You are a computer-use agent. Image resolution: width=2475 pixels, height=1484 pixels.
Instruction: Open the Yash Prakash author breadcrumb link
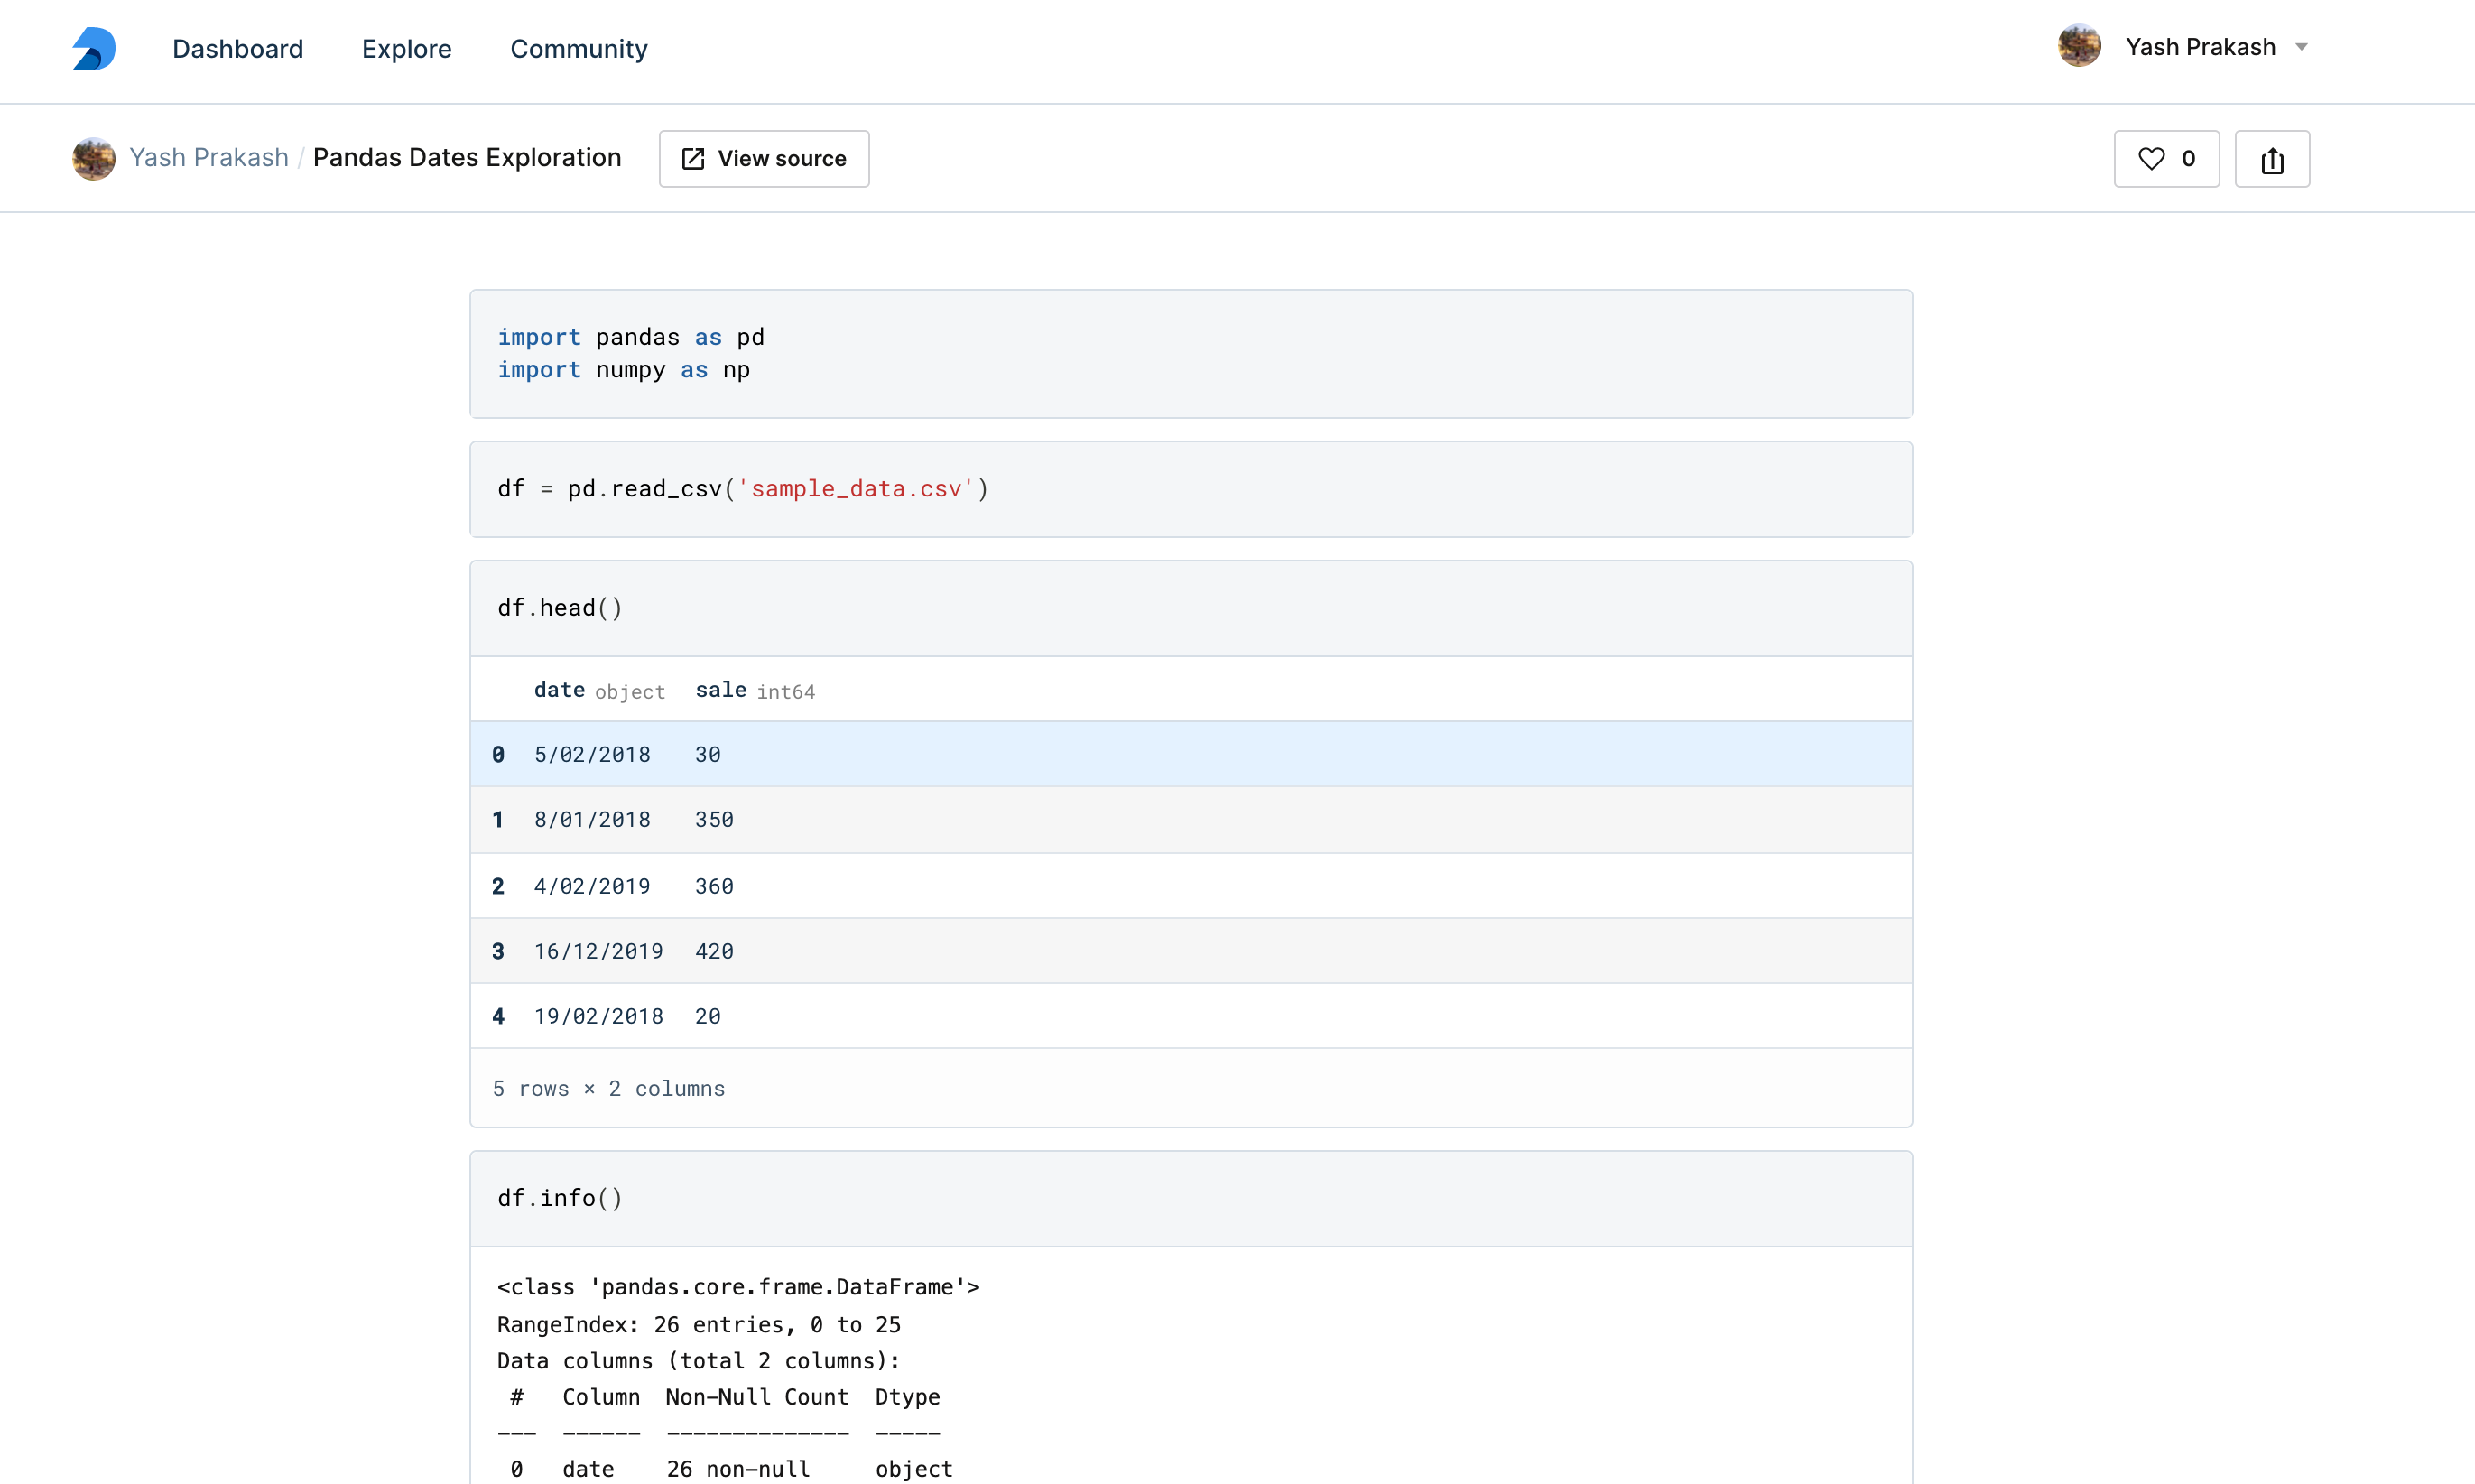click(x=209, y=158)
